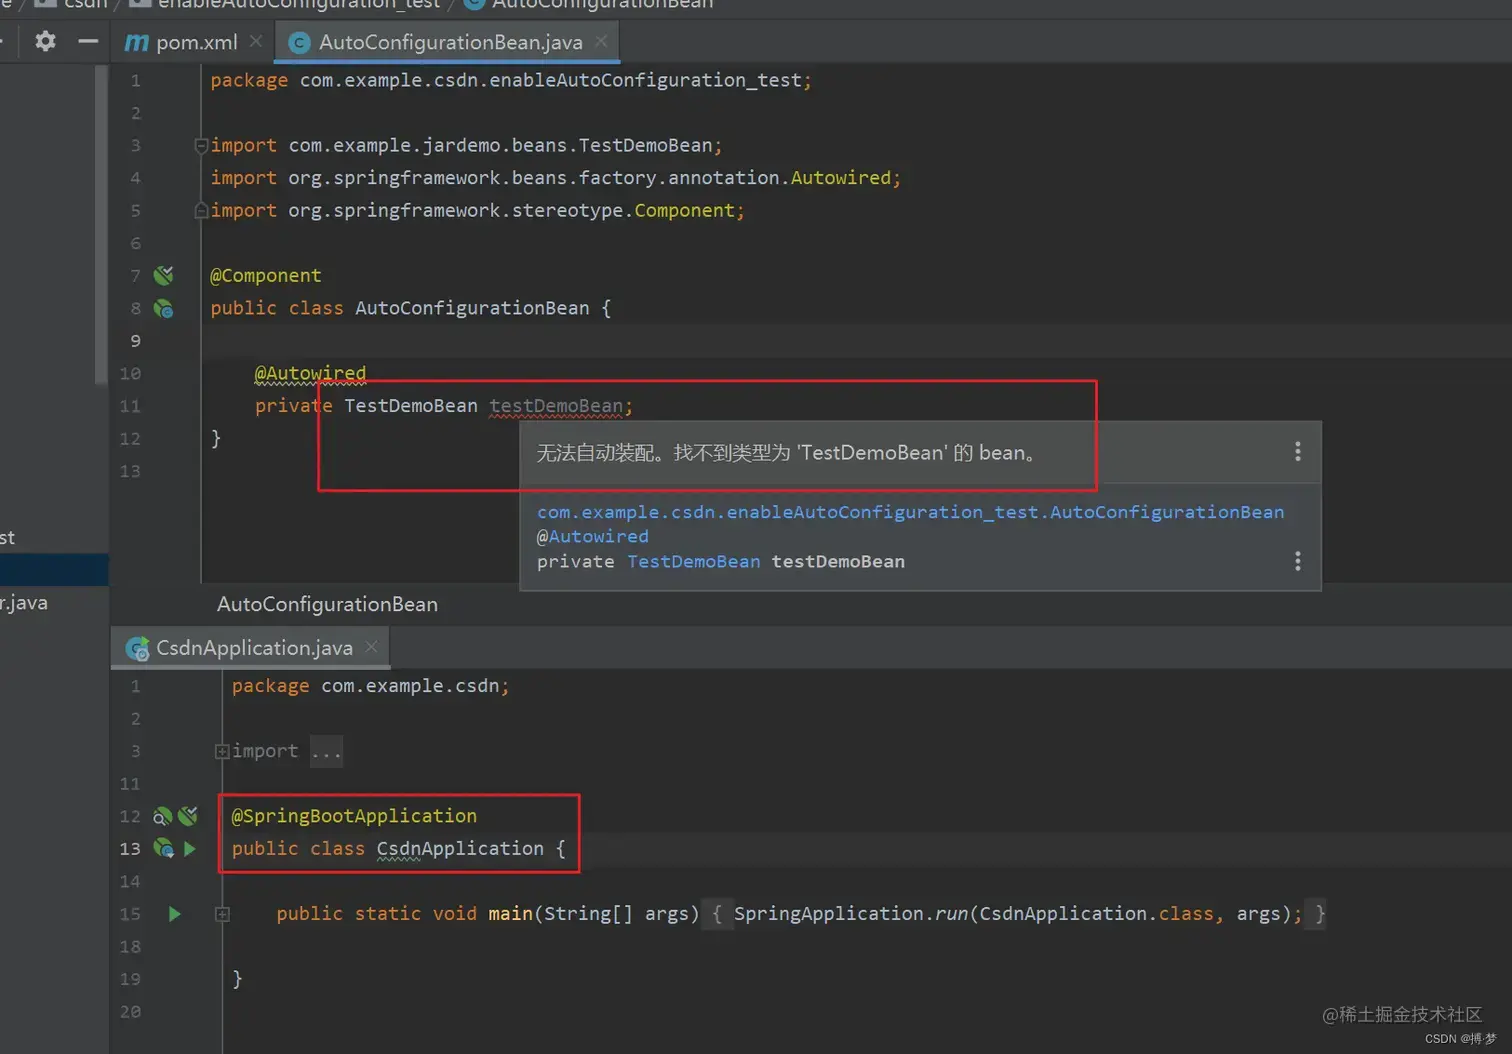The width and height of the screenshot is (1512, 1054).
Task: Collapse the imports fold in AutoConfigurationBean.java
Action: click(x=200, y=146)
